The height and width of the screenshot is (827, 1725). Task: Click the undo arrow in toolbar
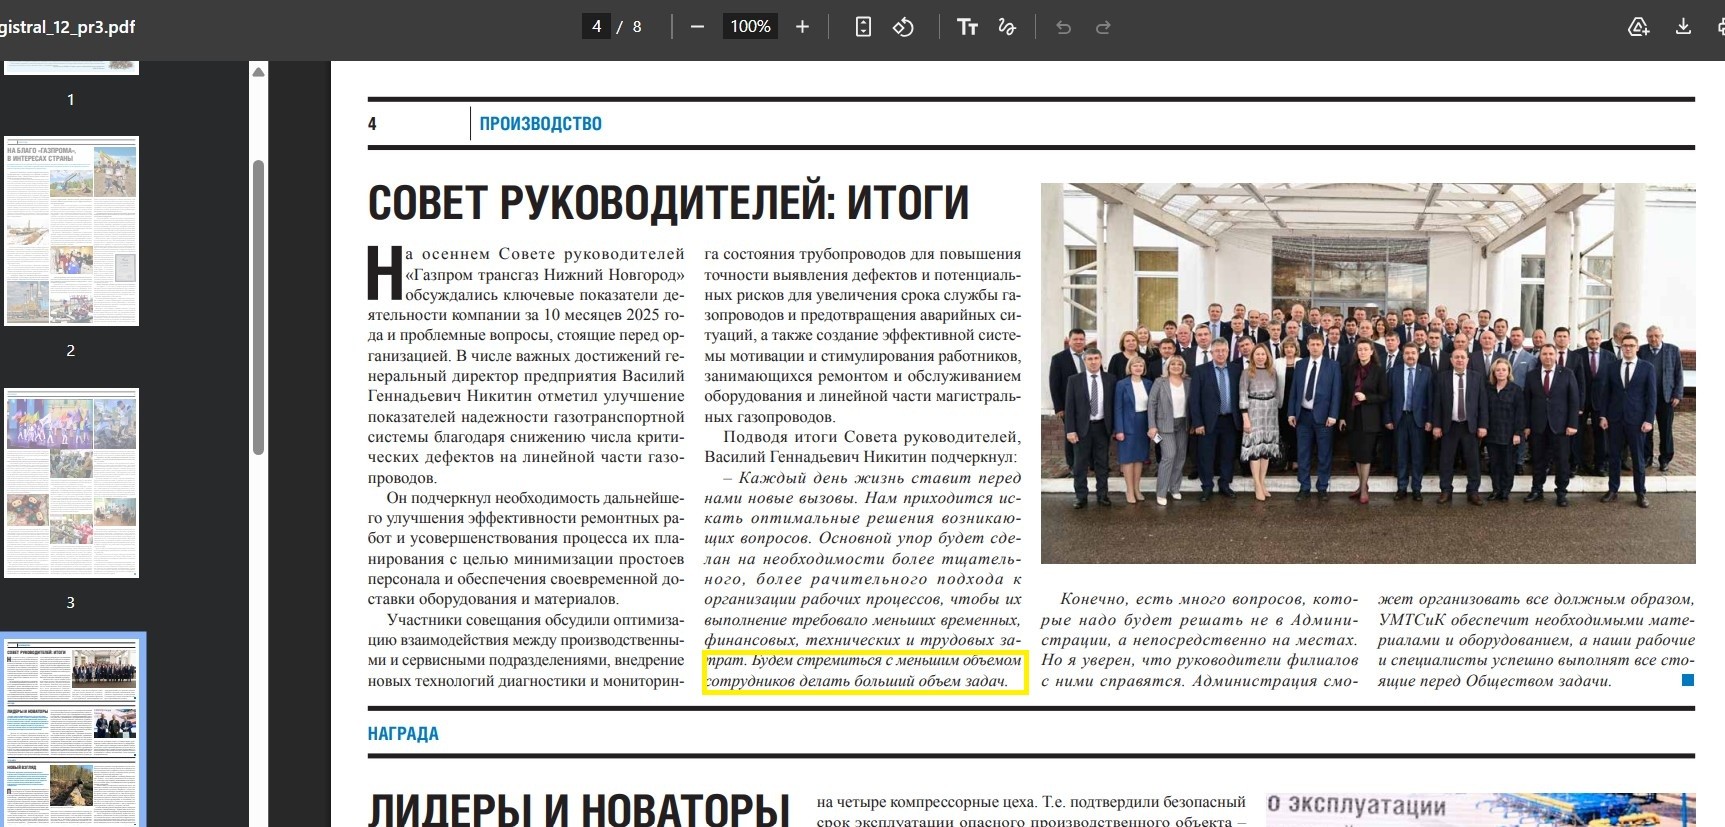pyautogui.click(x=1063, y=27)
